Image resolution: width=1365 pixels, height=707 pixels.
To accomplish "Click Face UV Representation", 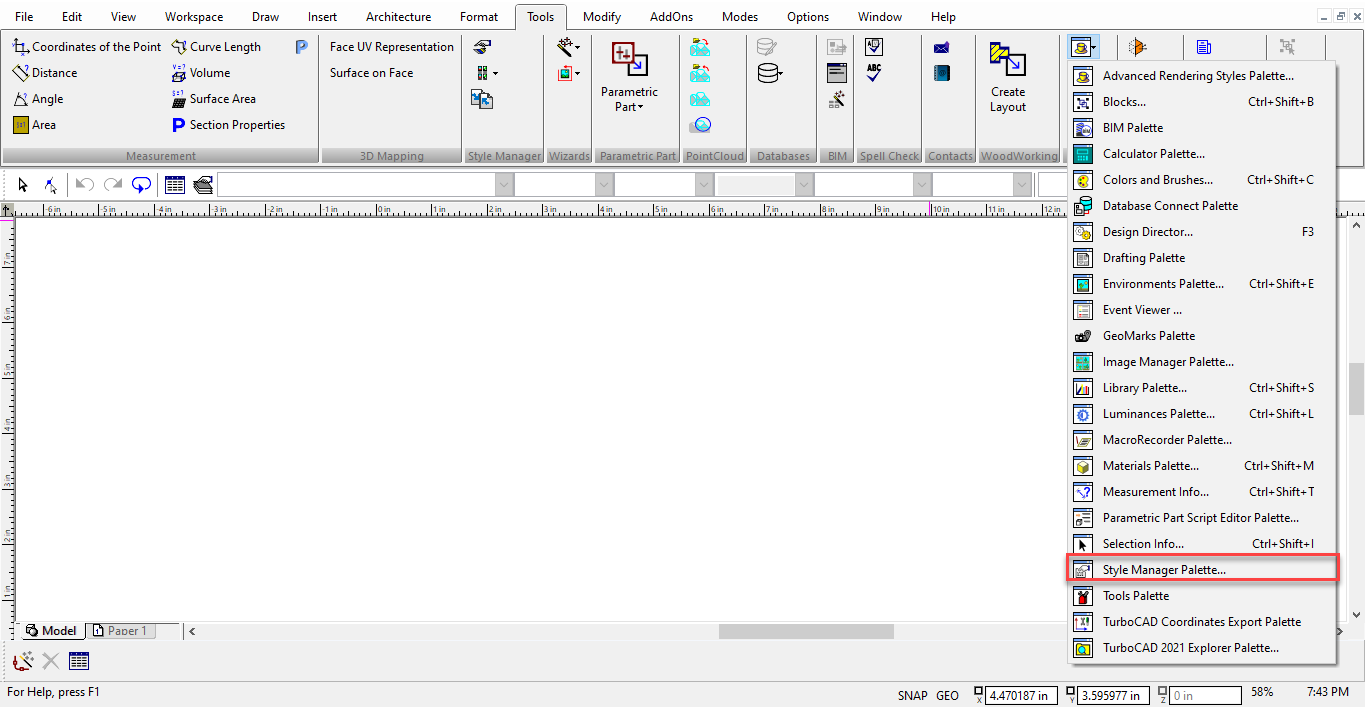I will coord(391,47).
